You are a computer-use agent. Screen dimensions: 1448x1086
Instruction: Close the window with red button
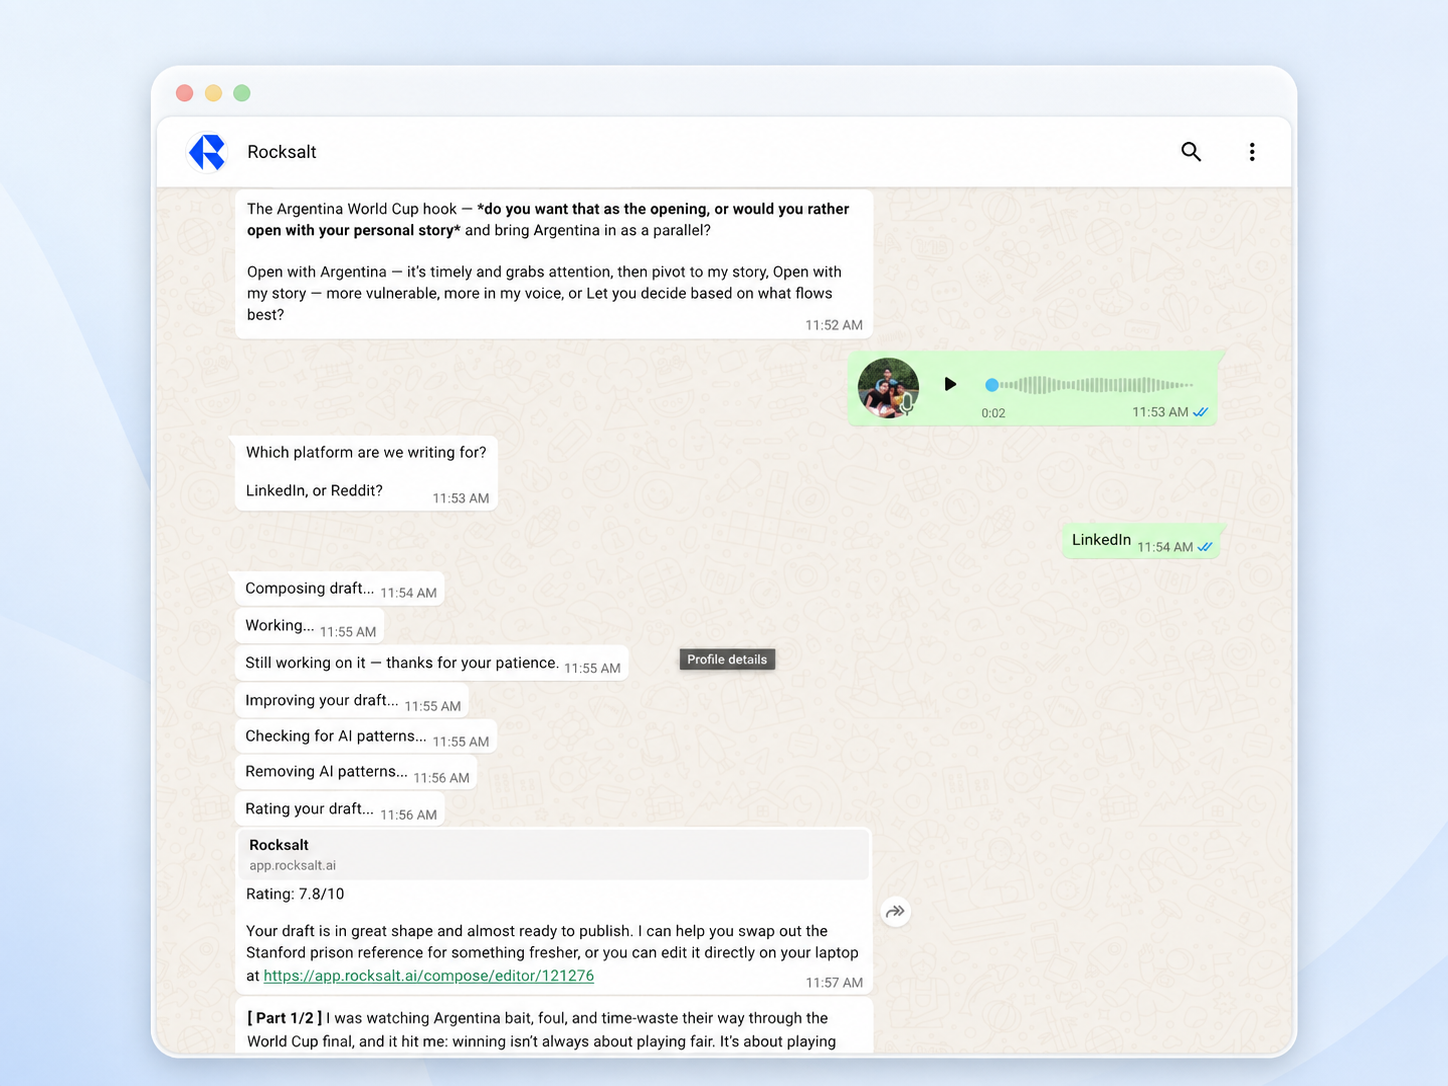point(185,93)
